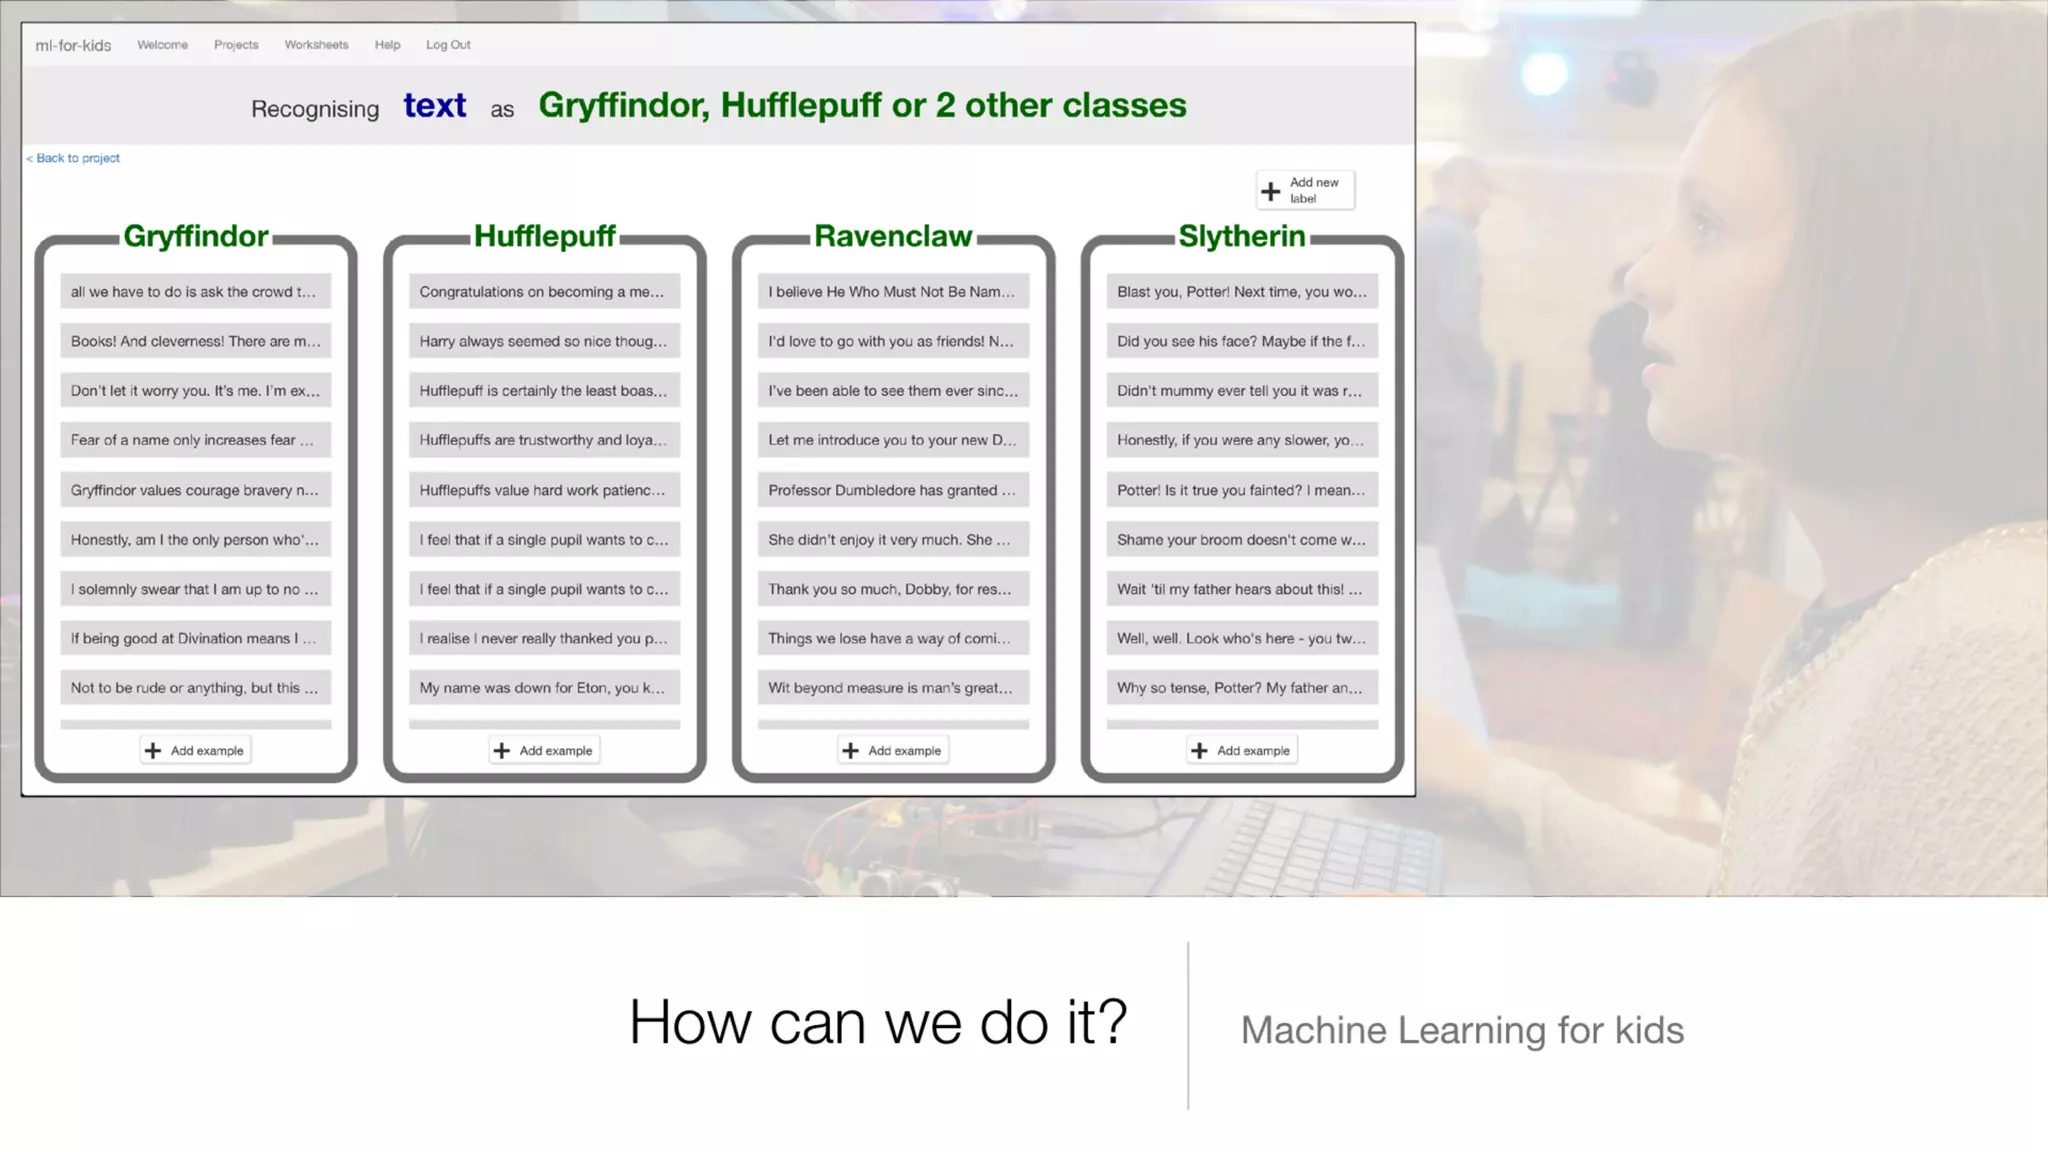Select 'Honestly, am I the only person' example
Screen dimensions: 2048x1152
click(x=196, y=540)
